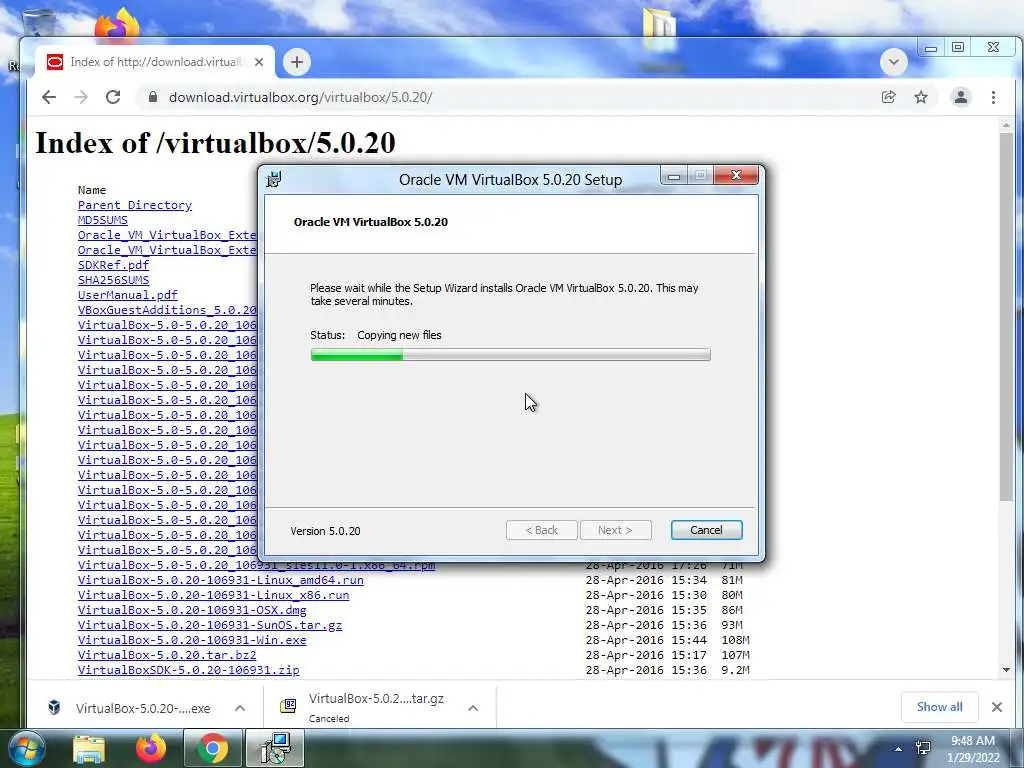Open the Chrome three-dot menu
This screenshot has height=768, width=1024.
[x=993, y=97]
